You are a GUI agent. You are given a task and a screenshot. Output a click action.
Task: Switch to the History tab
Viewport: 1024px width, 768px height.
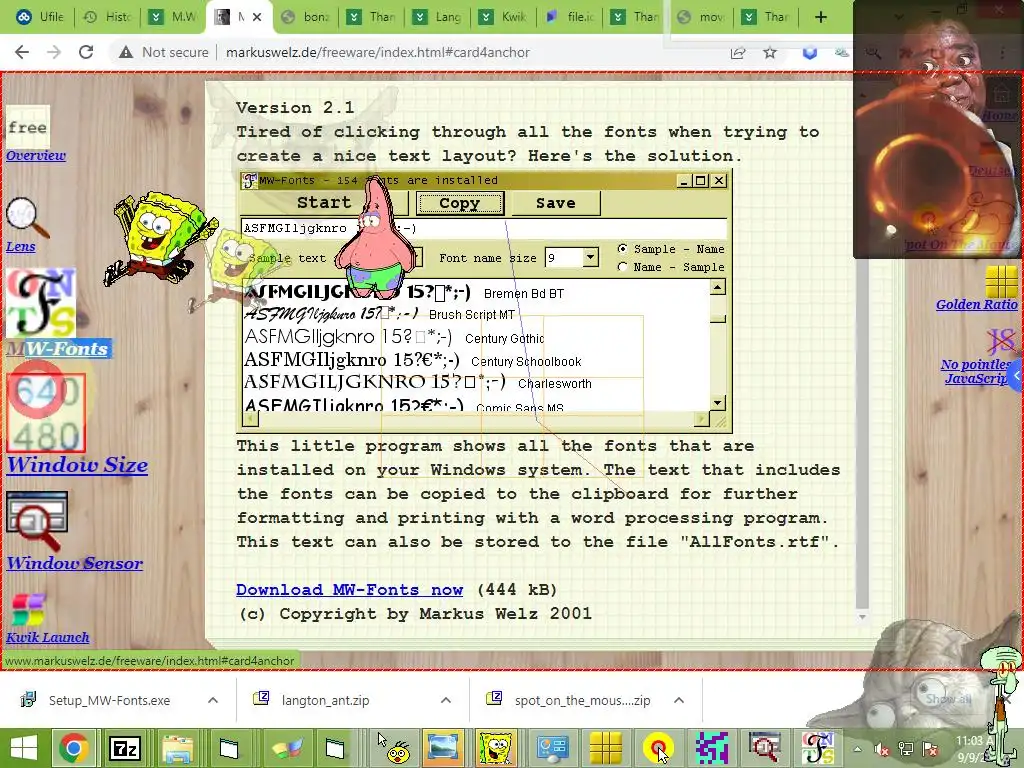[108, 17]
